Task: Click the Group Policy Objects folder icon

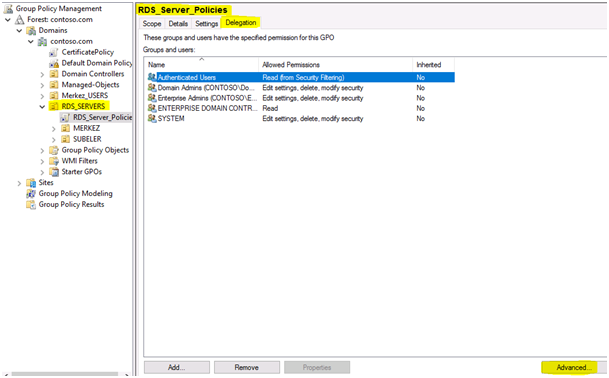Action: (54, 150)
